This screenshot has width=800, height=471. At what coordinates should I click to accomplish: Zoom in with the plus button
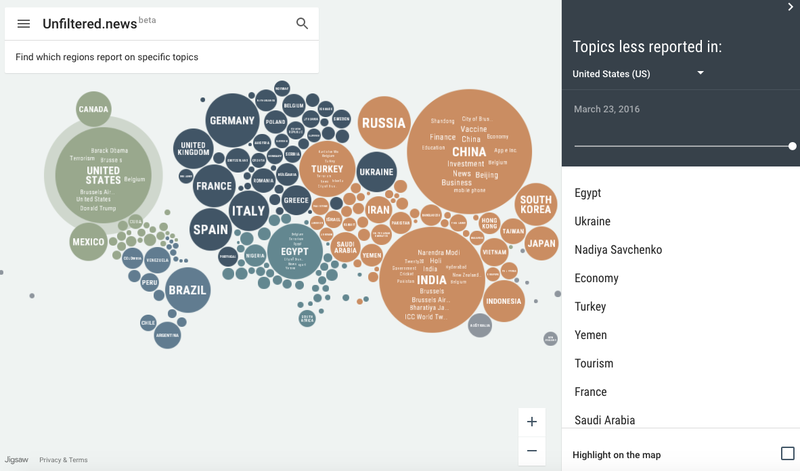pos(532,421)
